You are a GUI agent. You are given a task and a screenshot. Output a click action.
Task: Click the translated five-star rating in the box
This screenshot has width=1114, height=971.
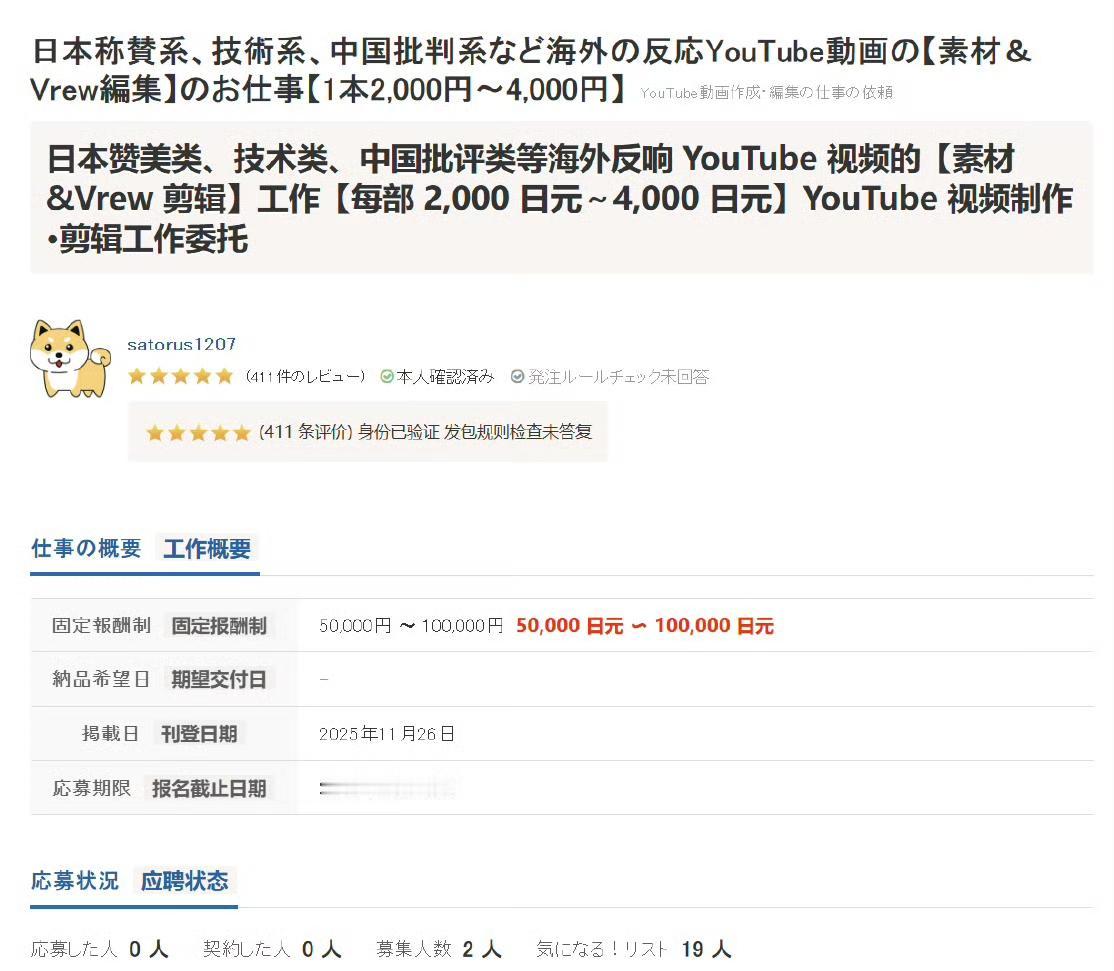[198, 433]
